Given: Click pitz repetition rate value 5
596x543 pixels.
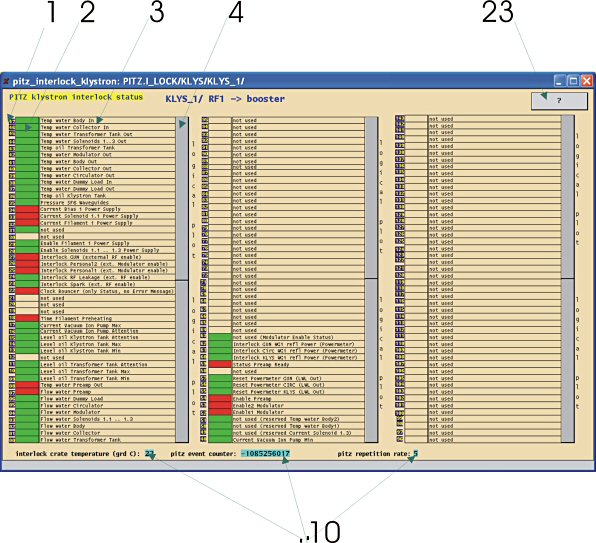Looking at the screenshot, I should click(x=416, y=453).
